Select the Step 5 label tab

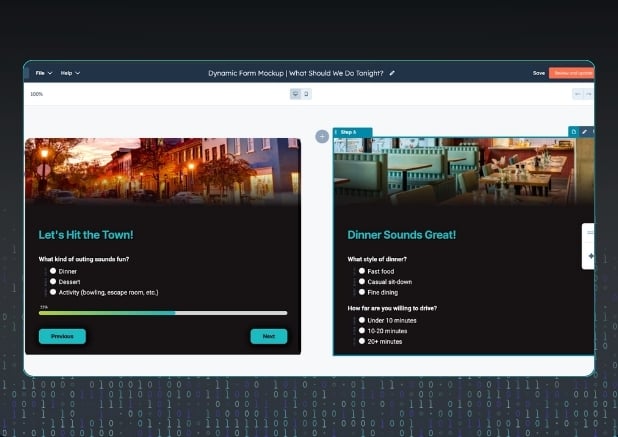click(352, 132)
